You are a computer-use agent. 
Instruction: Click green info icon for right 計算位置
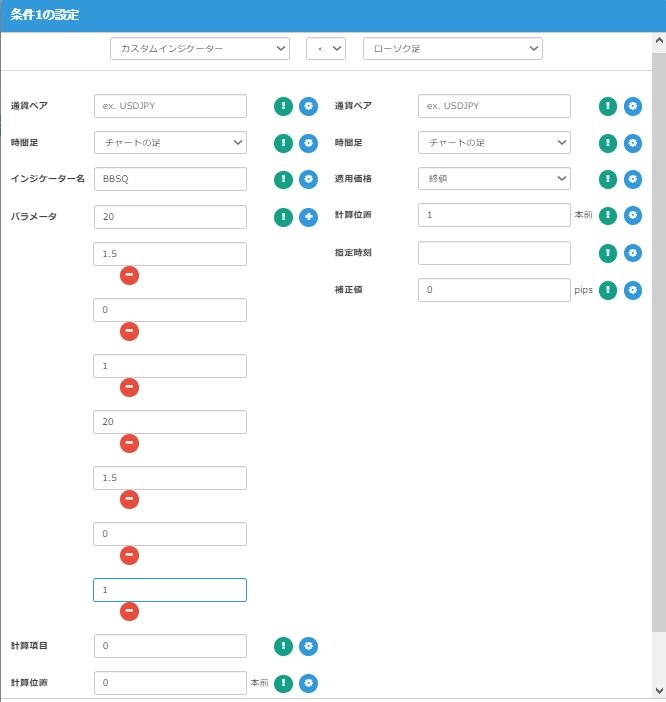608,215
